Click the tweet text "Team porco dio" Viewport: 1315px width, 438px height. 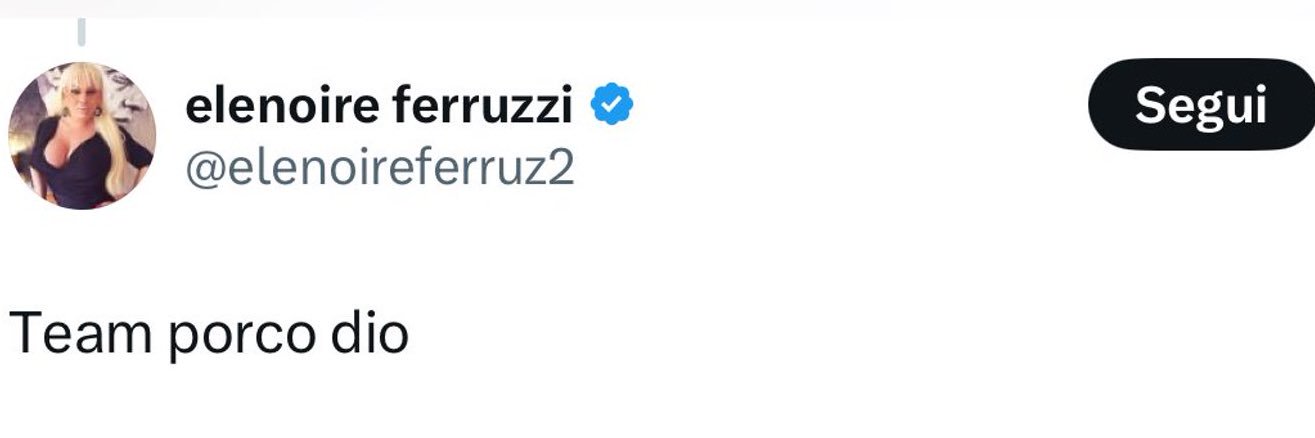pyautogui.click(x=209, y=333)
